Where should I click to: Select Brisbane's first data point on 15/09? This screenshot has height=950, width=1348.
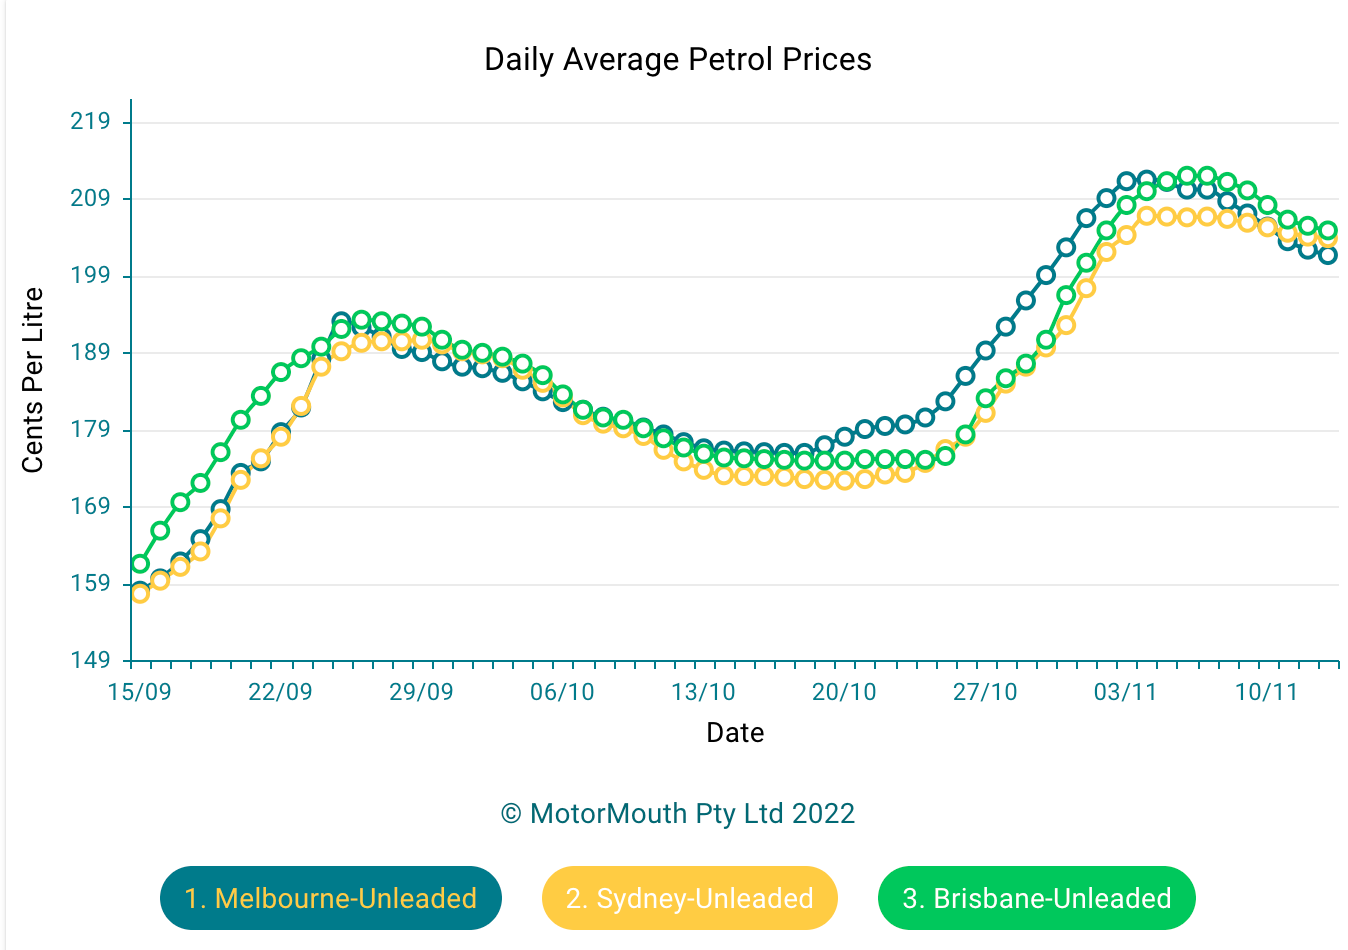point(140,564)
